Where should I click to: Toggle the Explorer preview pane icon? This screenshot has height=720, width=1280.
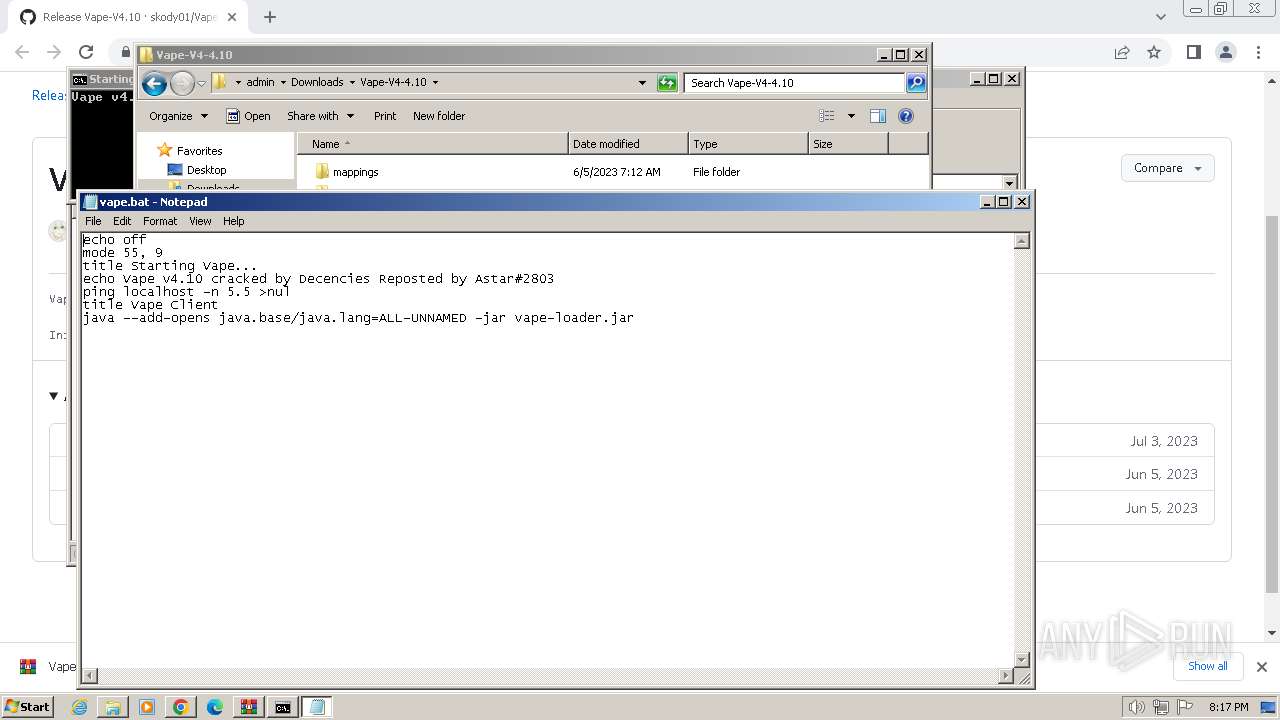click(x=878, y=116)
